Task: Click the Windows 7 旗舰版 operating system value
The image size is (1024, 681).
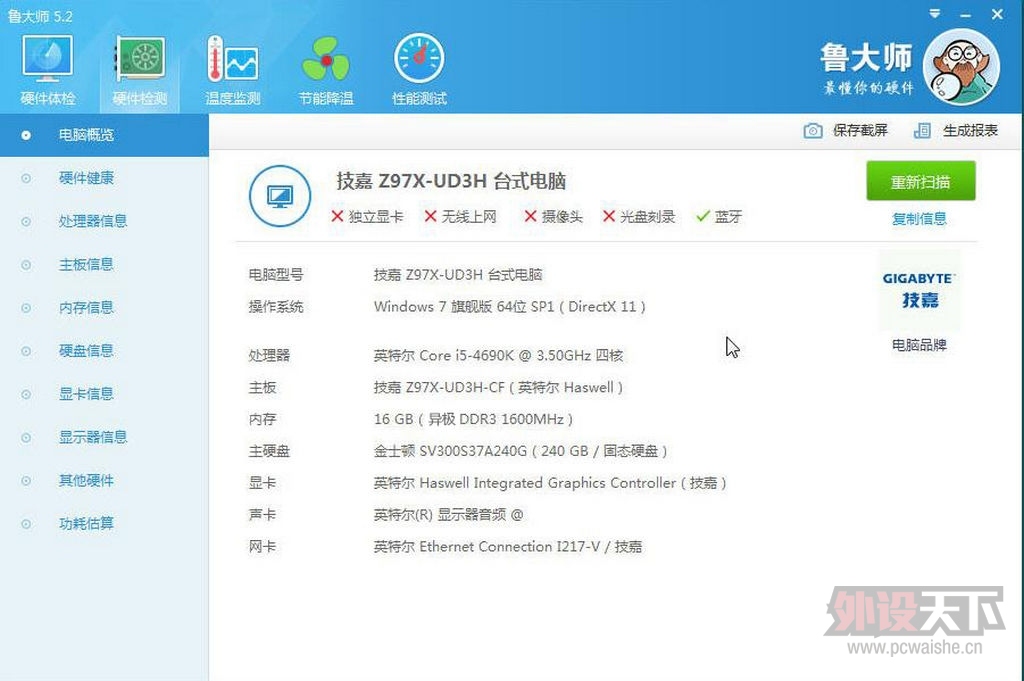Action: click(509, 306)
